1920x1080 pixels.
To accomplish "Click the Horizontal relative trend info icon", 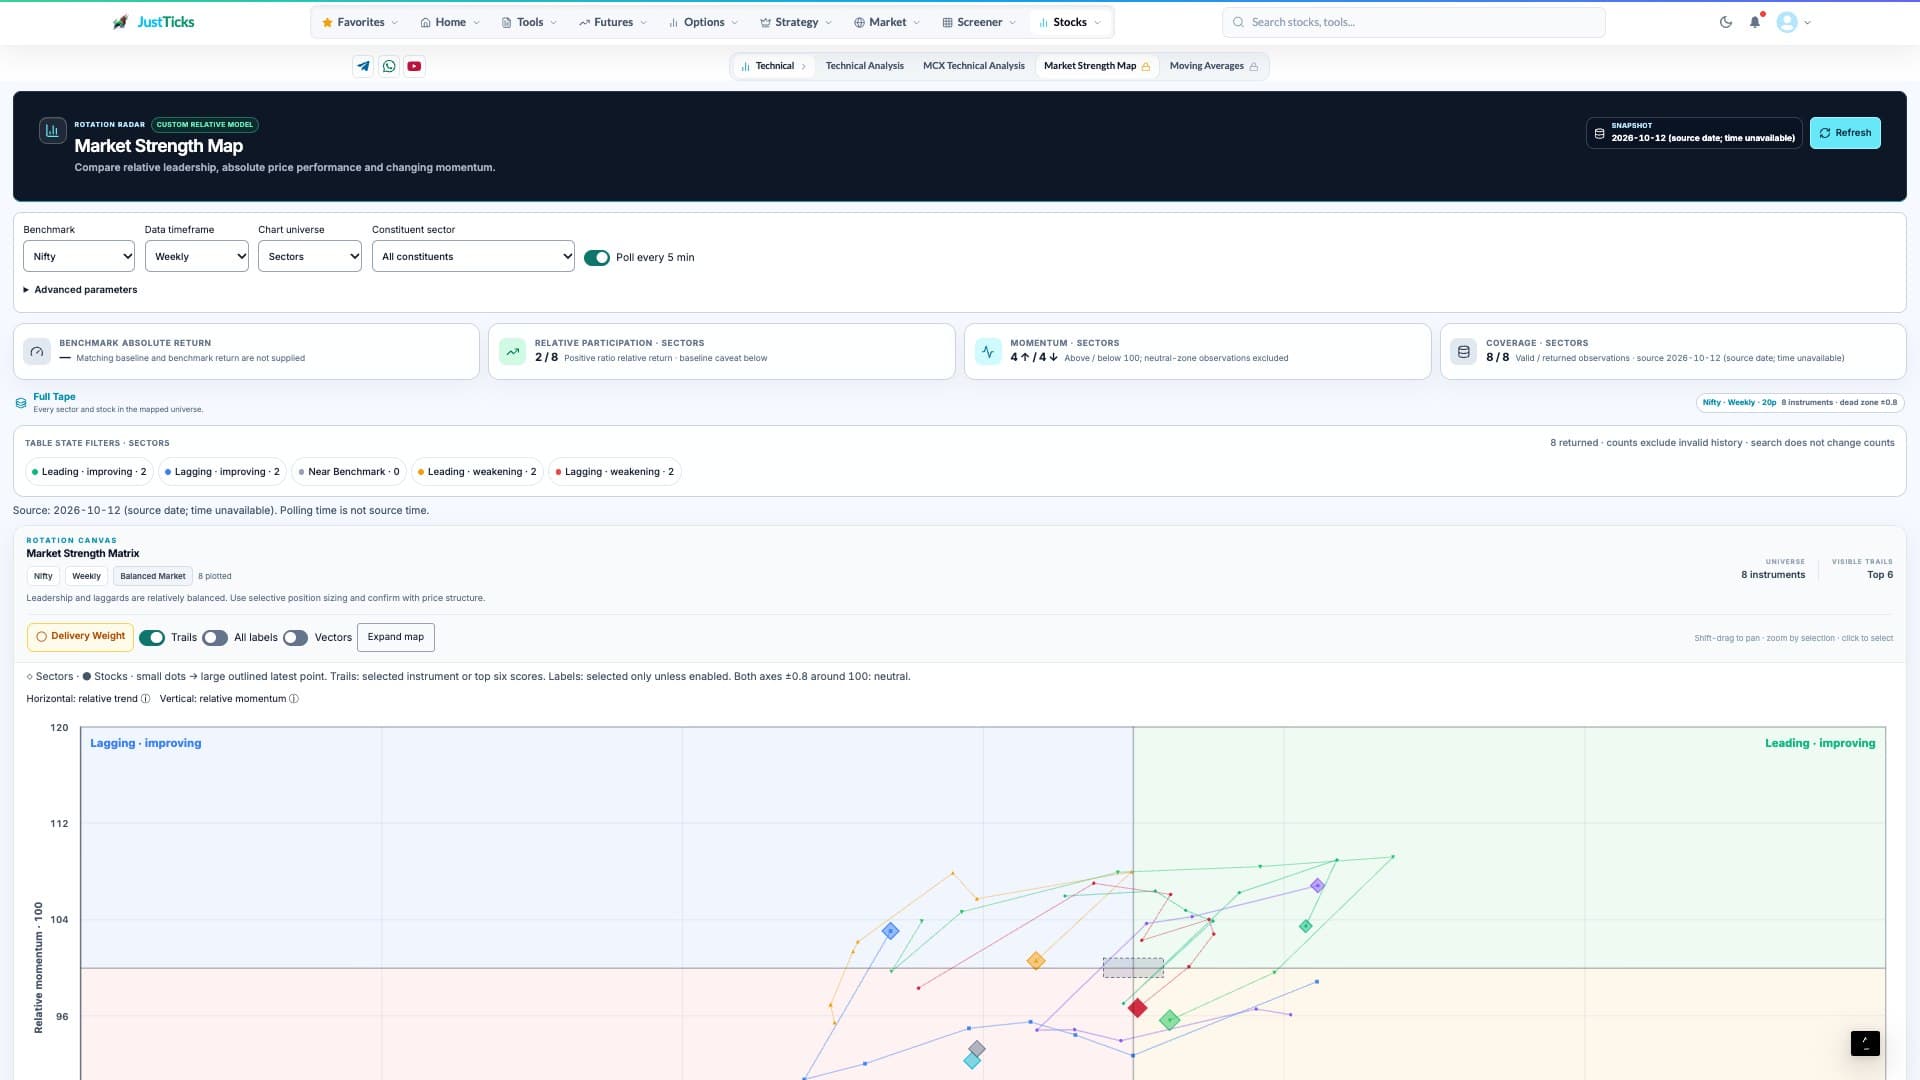I will pyautogui.click(x=146, y=699).
